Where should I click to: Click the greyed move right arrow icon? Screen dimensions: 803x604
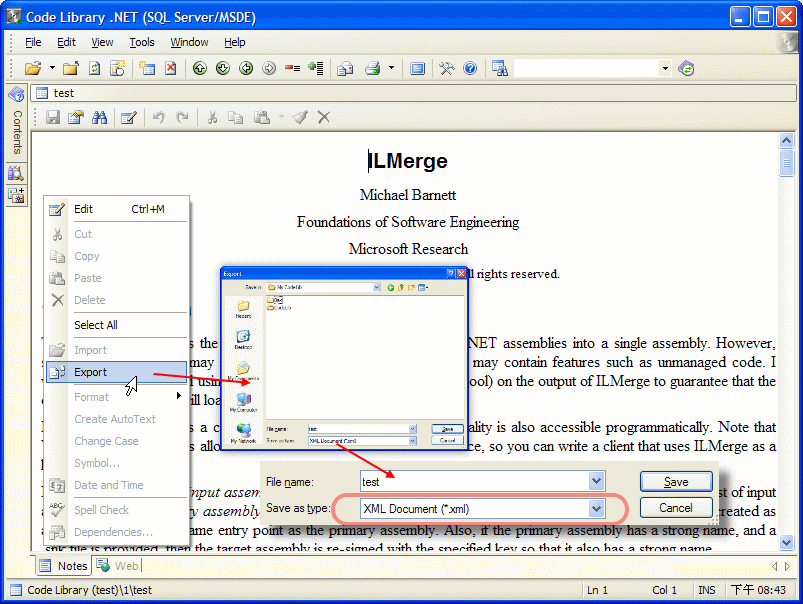tap(269, 68)
